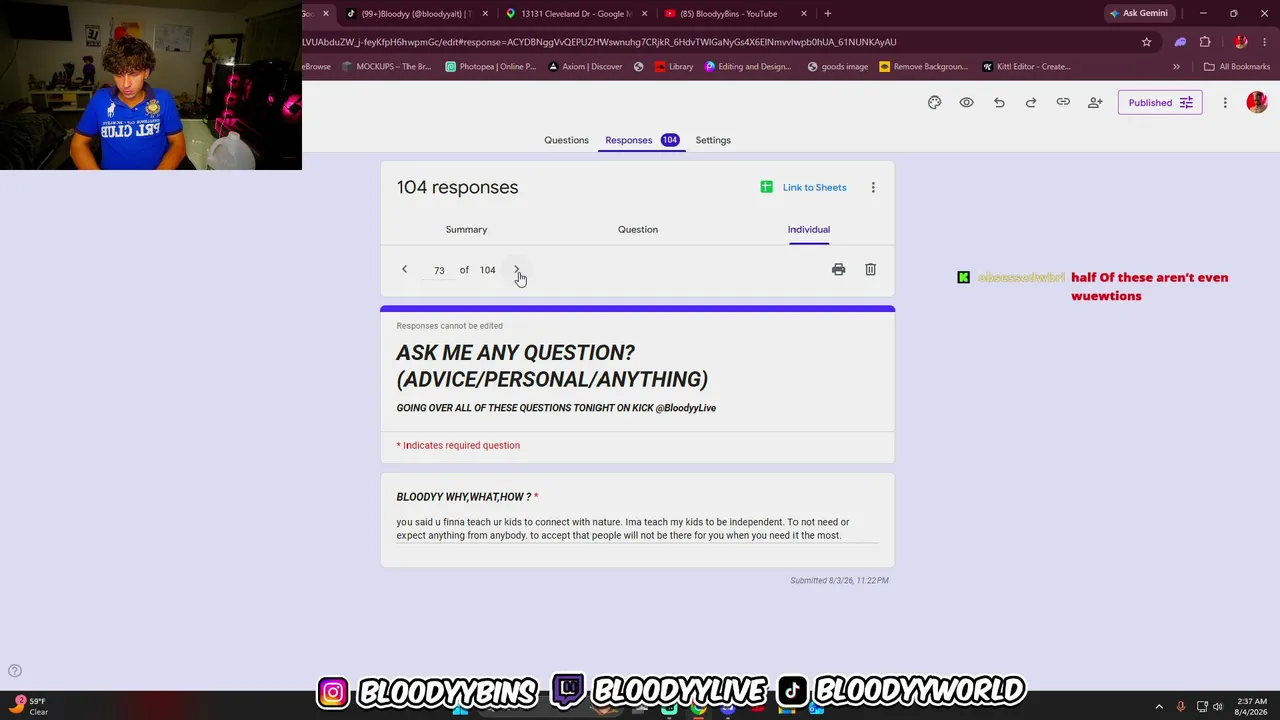Select the Responses tab
This screenshot has height=720, width=1280.
click(642, 140)
